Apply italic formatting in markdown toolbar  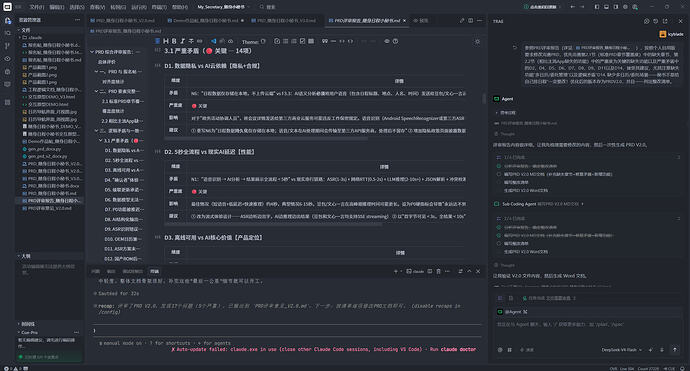pyautogui.click(x=182, y=41)
